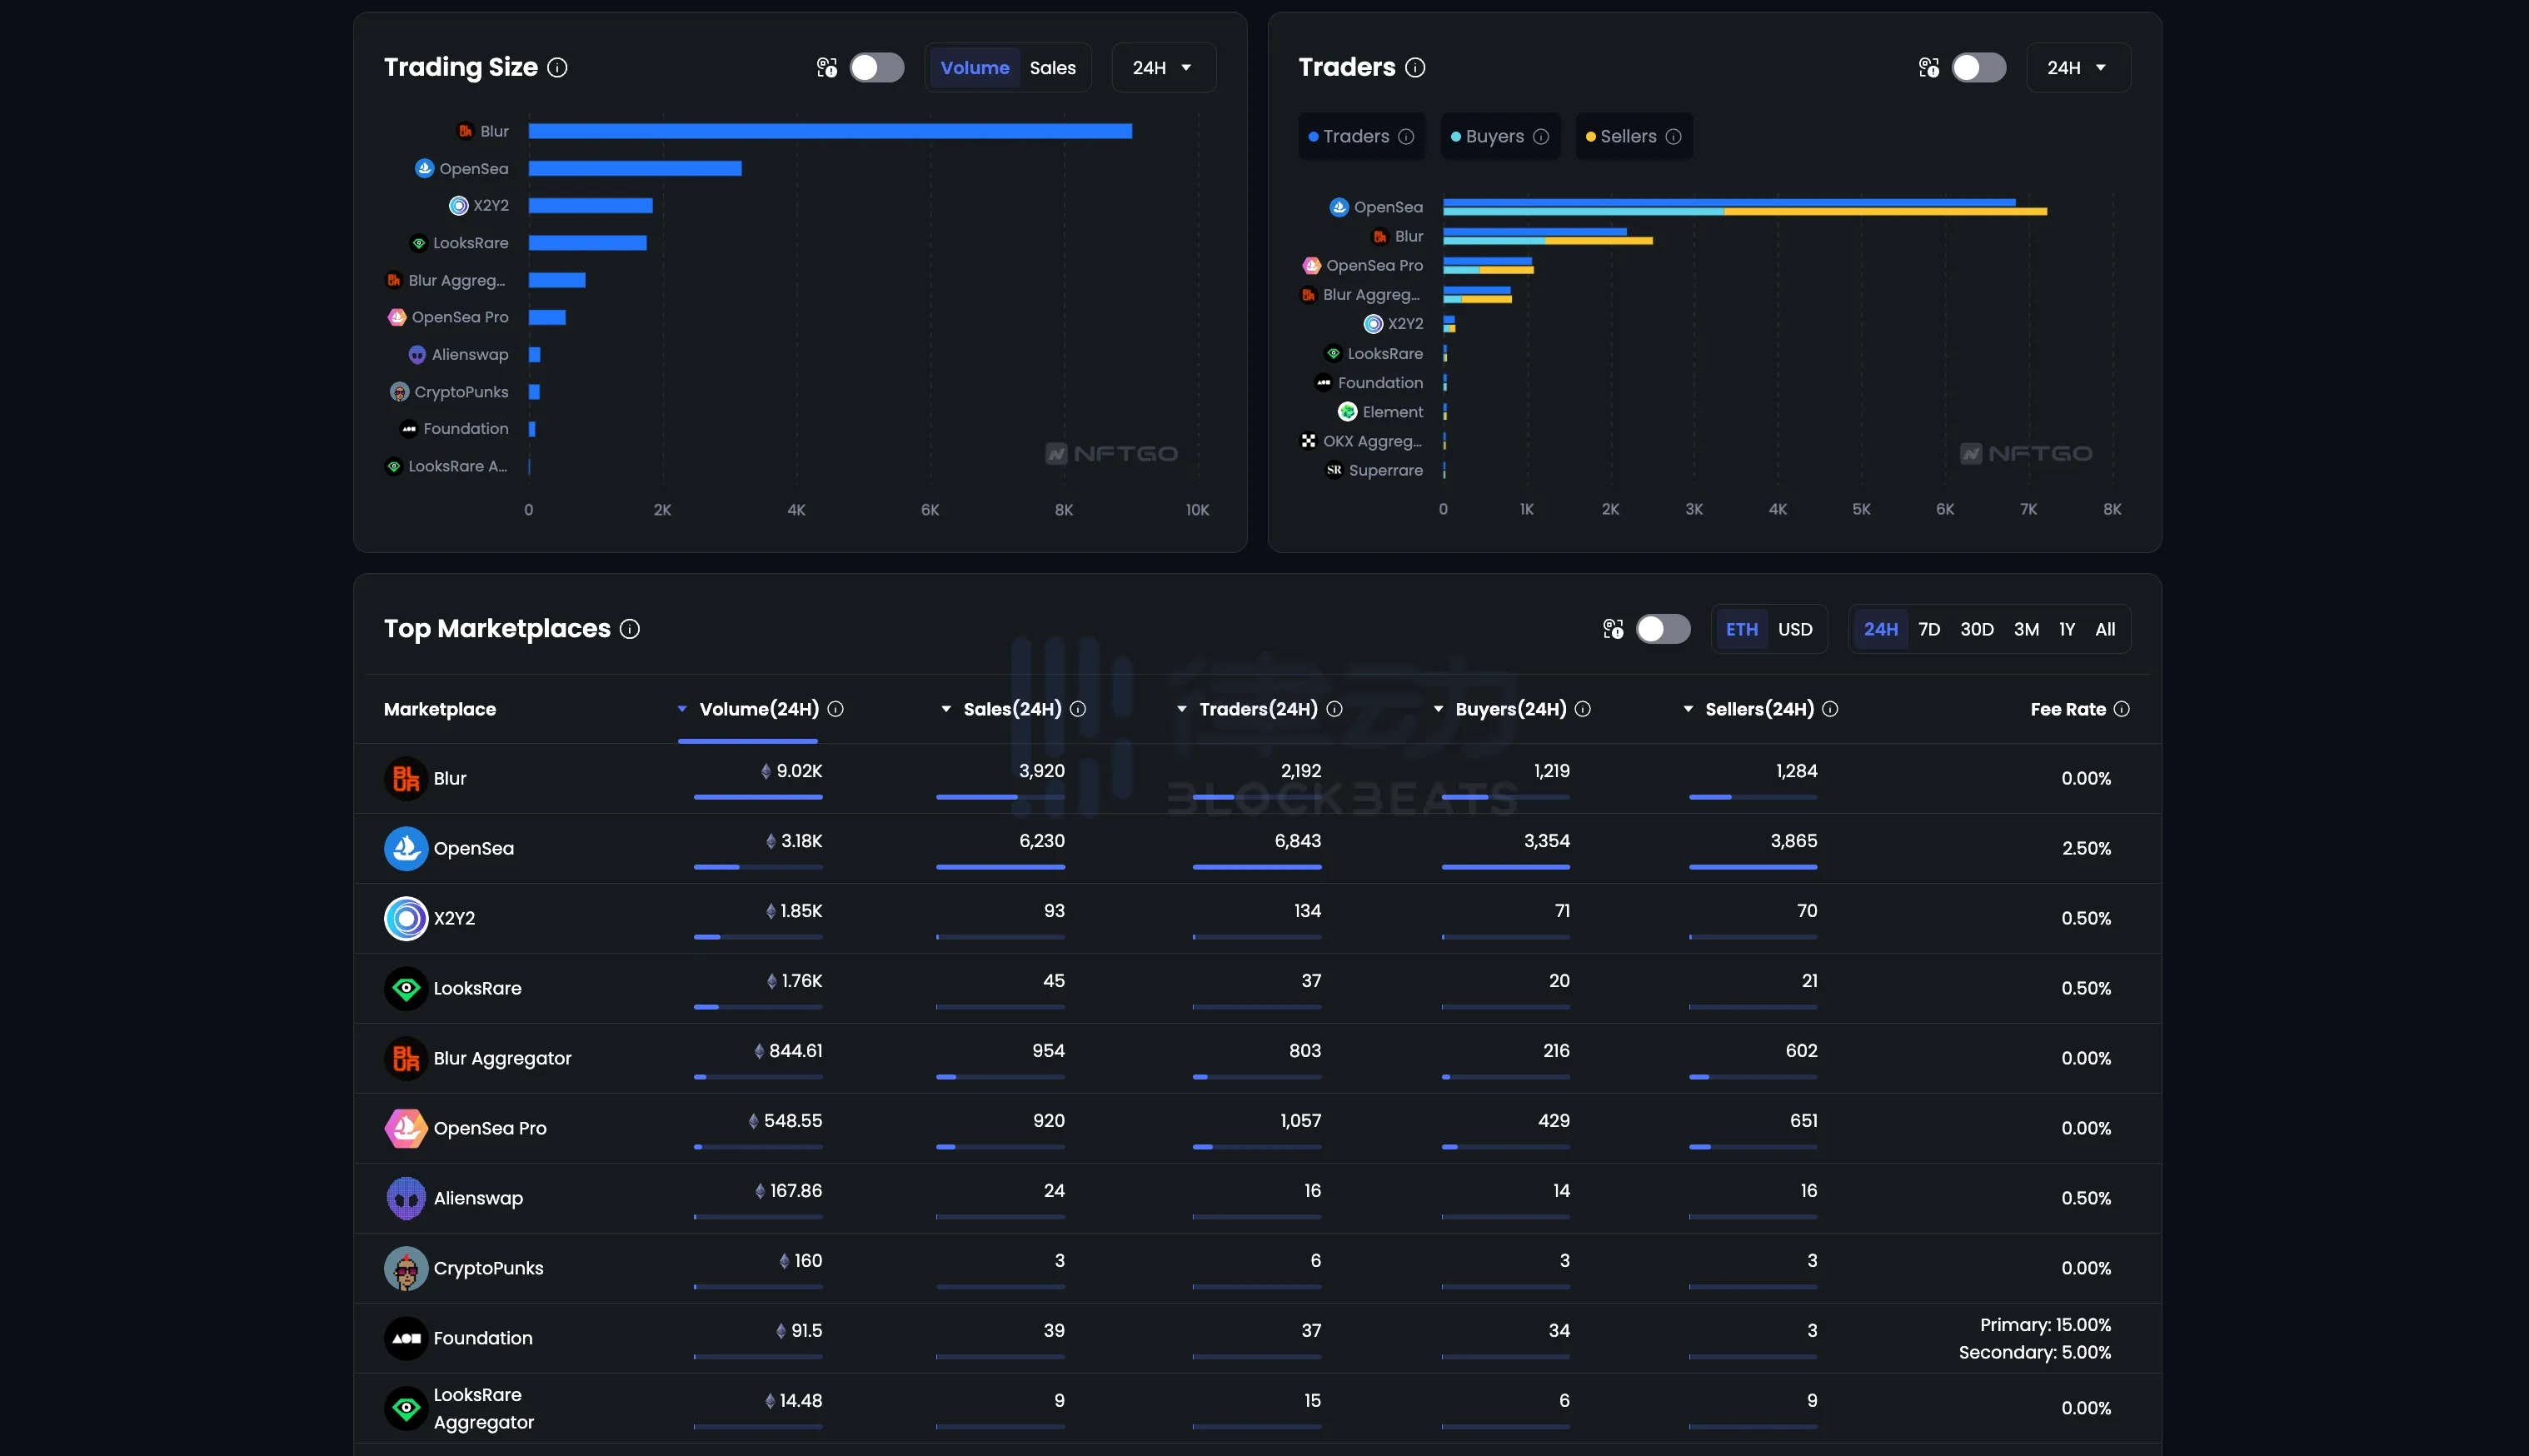The width and height of the screenshot is (2529, 1456).
Task: Toggle the switch in Trading Size panel
Action: pos(877,68)
